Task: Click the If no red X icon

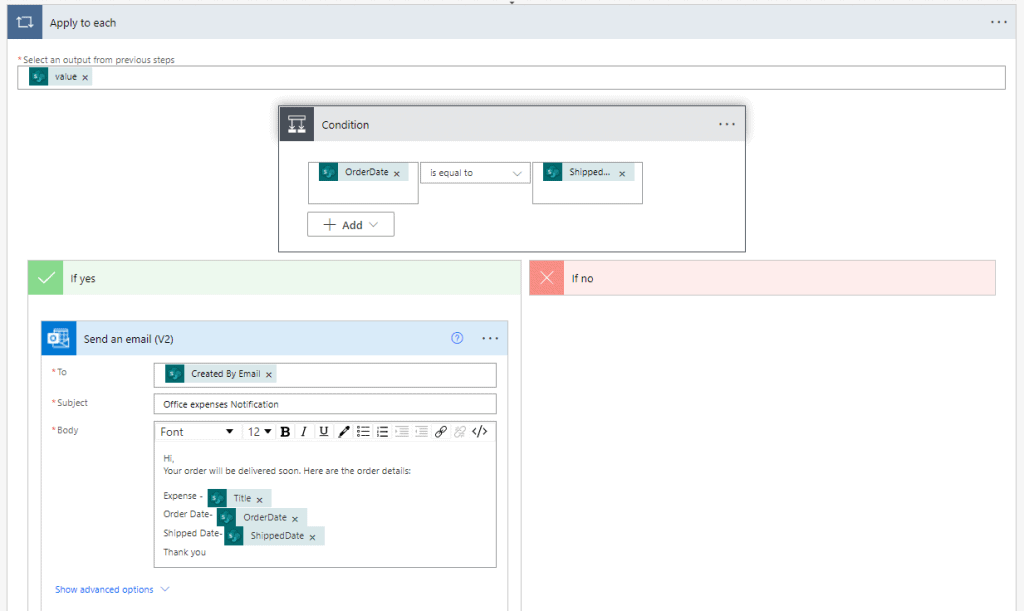Action: [x=547, y=278]
